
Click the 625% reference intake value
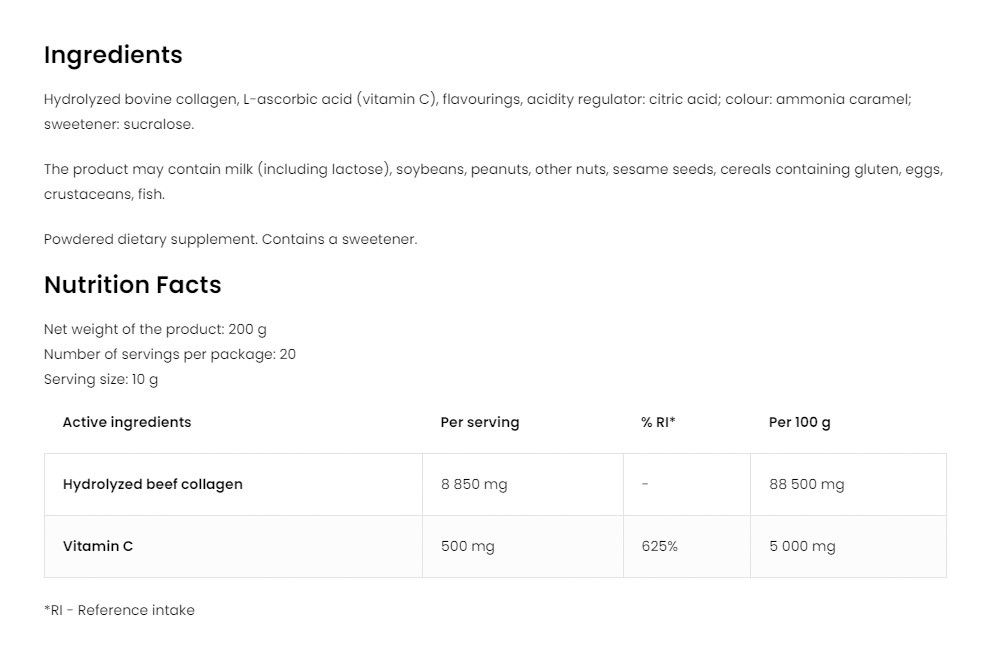[659, 546]
